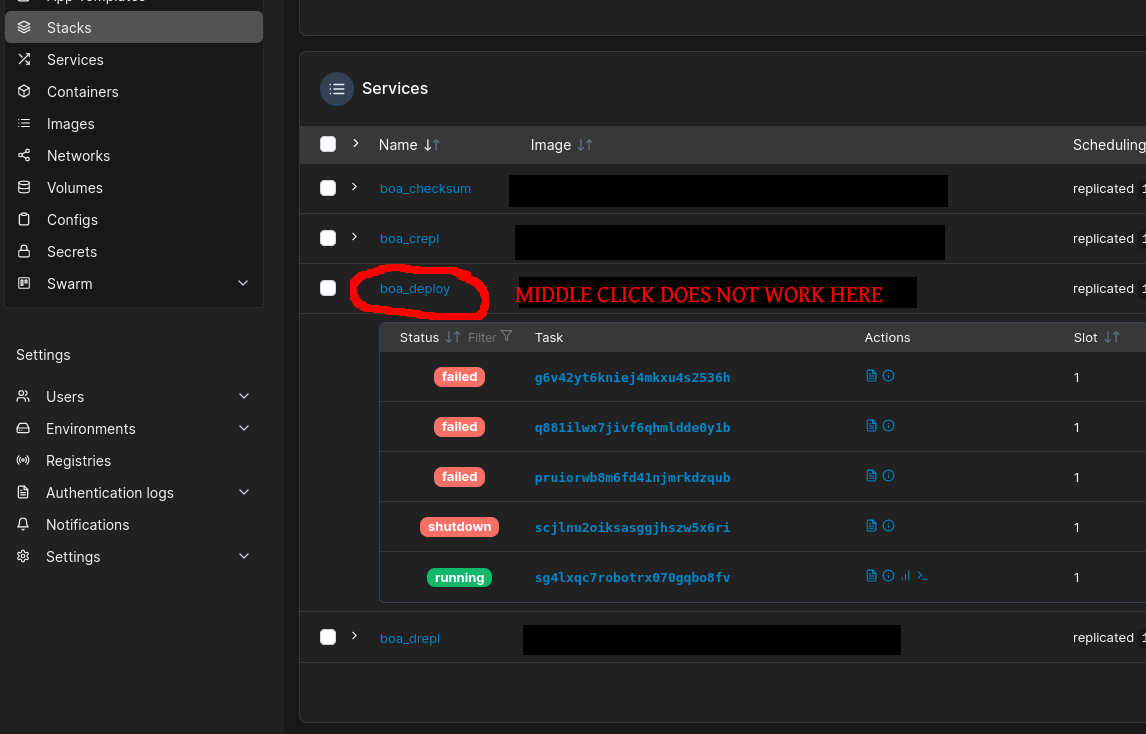Viewport: 1146px width, 734px height.
Task: Click the Networks icon in sidebar
Action: (22, 155)
